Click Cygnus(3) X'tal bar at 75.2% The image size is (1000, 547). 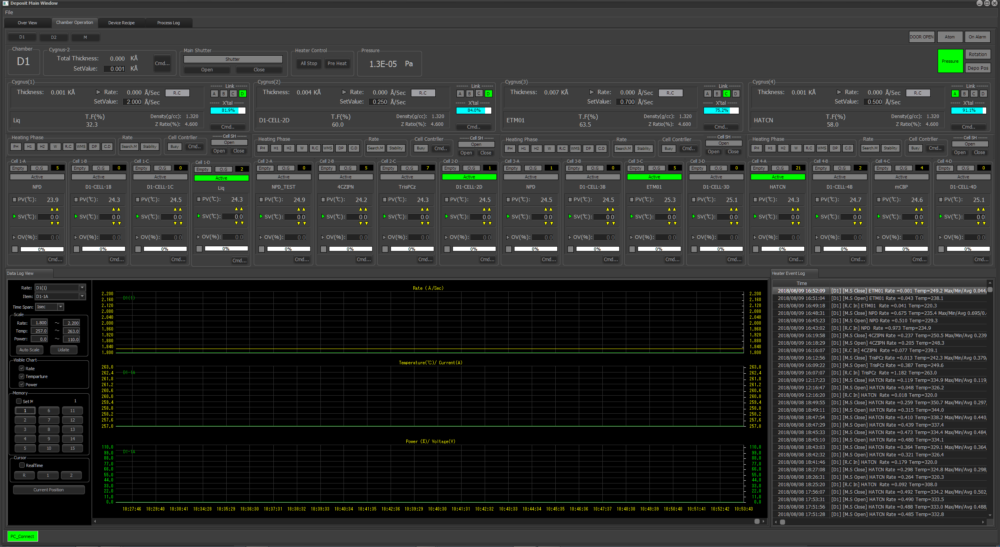pos(721,110)
